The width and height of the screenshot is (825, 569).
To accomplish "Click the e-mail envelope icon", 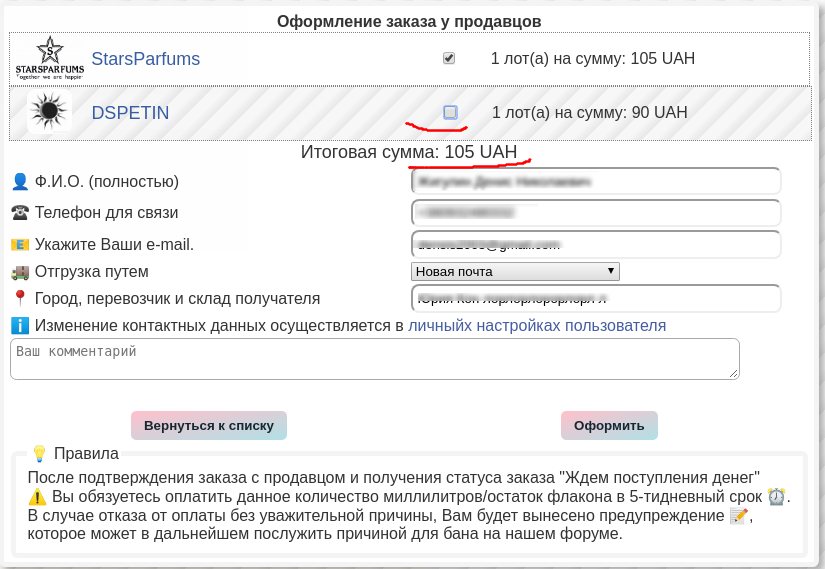I will [20, 245].
